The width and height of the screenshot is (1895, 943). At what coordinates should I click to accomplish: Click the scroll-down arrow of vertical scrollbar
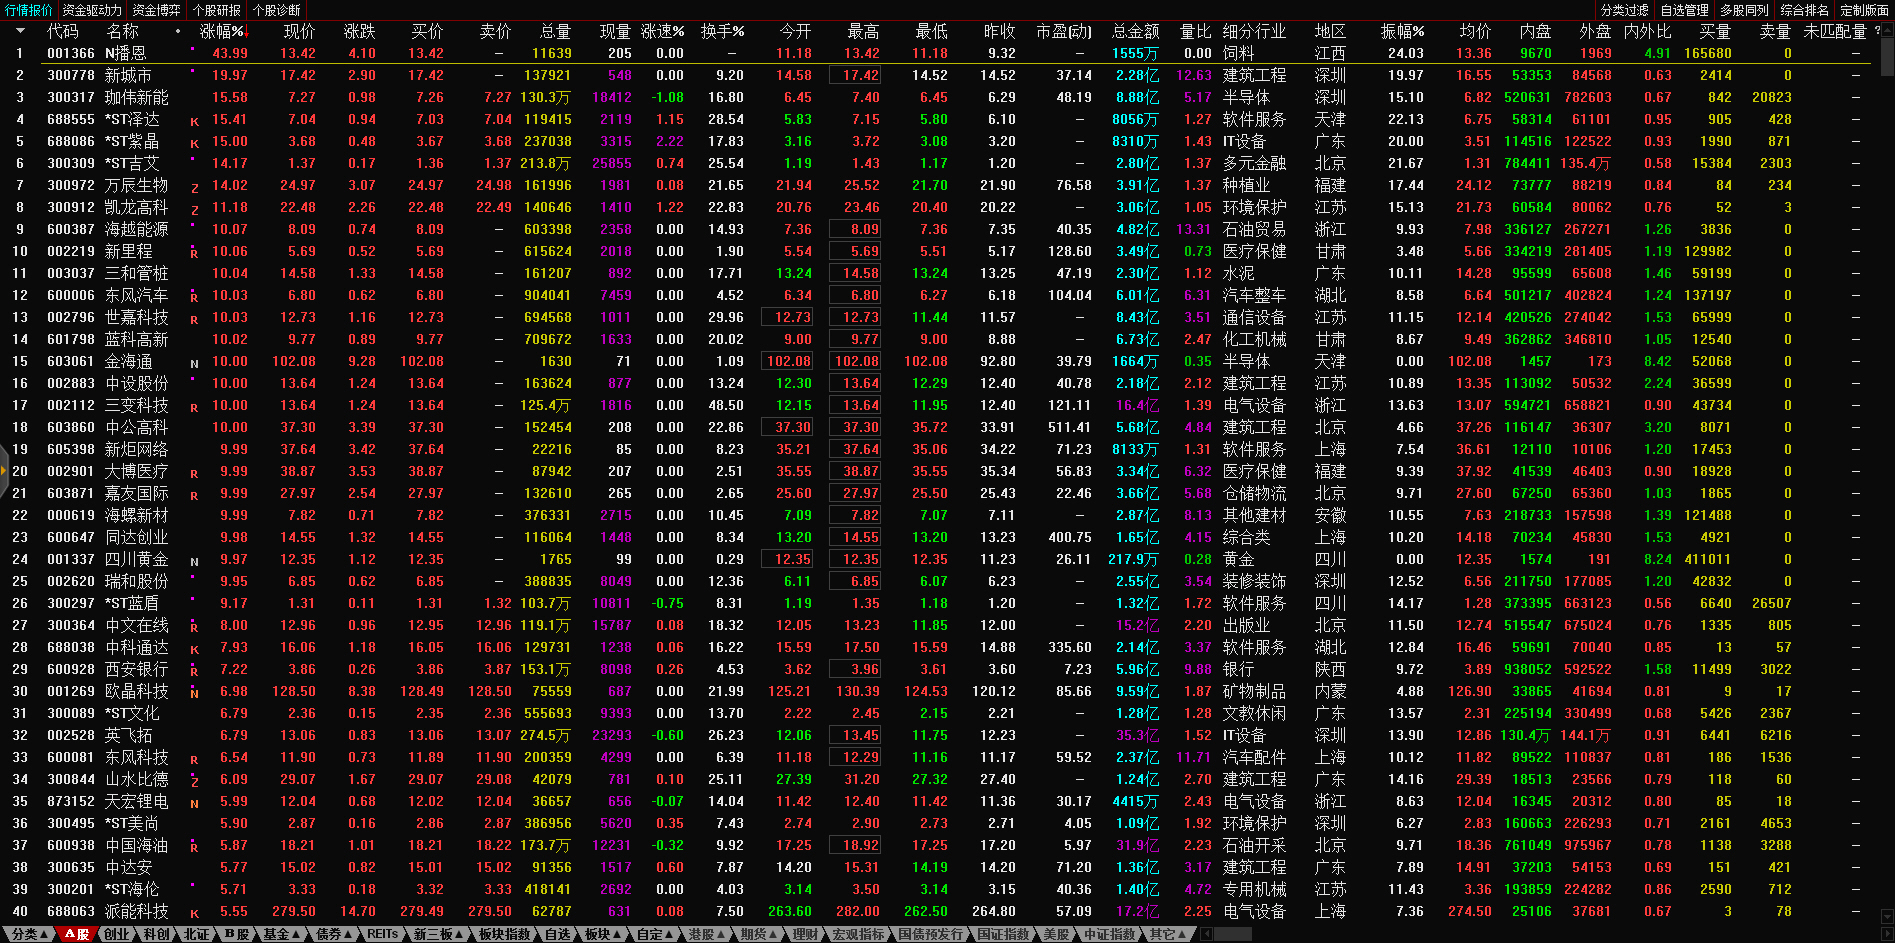click(1886, 915)
